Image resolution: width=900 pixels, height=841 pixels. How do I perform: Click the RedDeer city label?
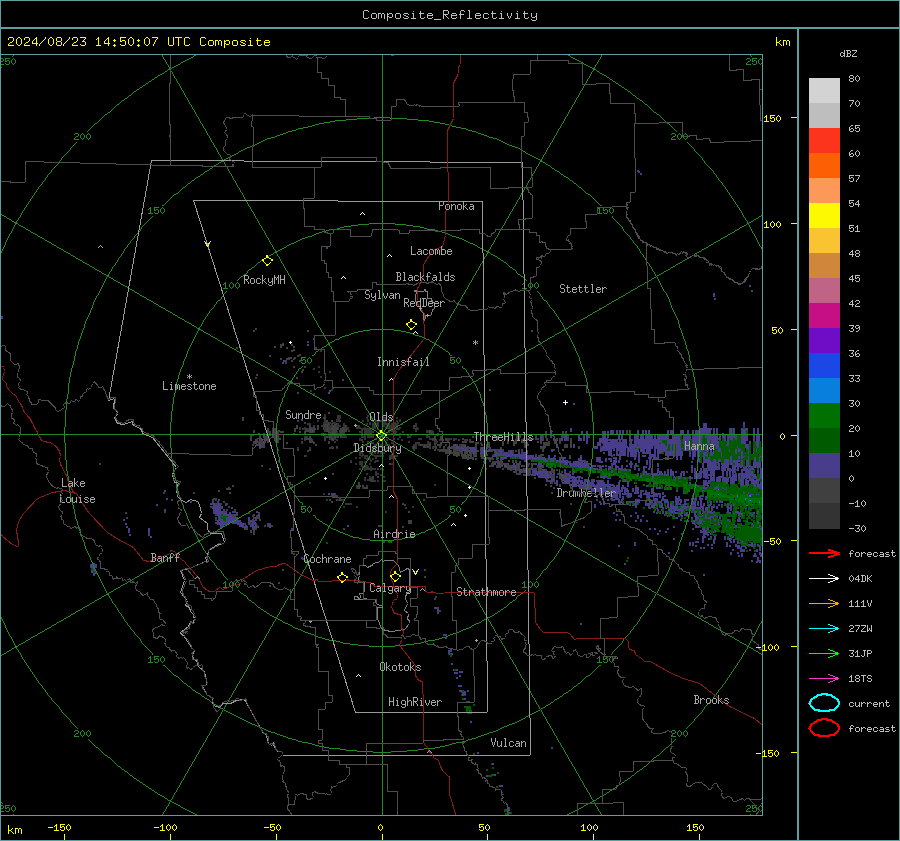424,303
